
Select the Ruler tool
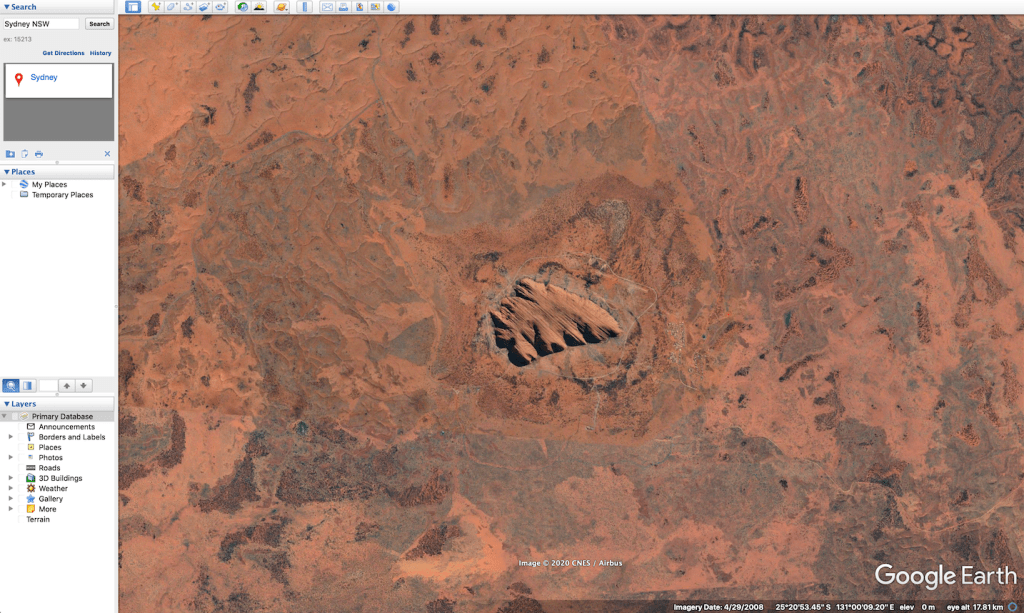pyautogui.click(x=304, y=7)
